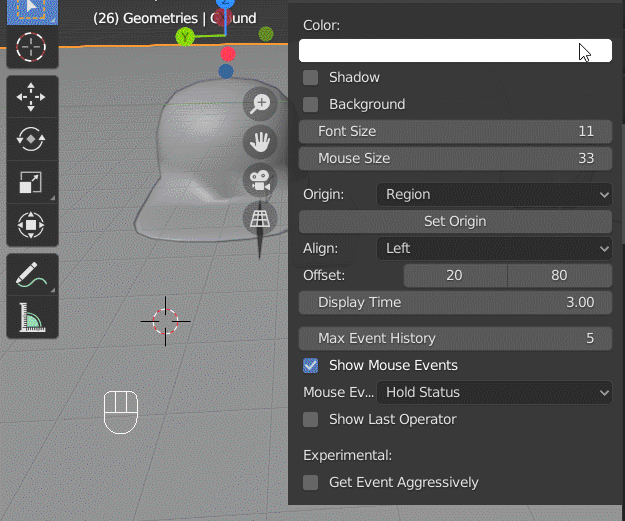
Task: Click the panel's vertical scrollbar
Action: click(x=622, y=183)
